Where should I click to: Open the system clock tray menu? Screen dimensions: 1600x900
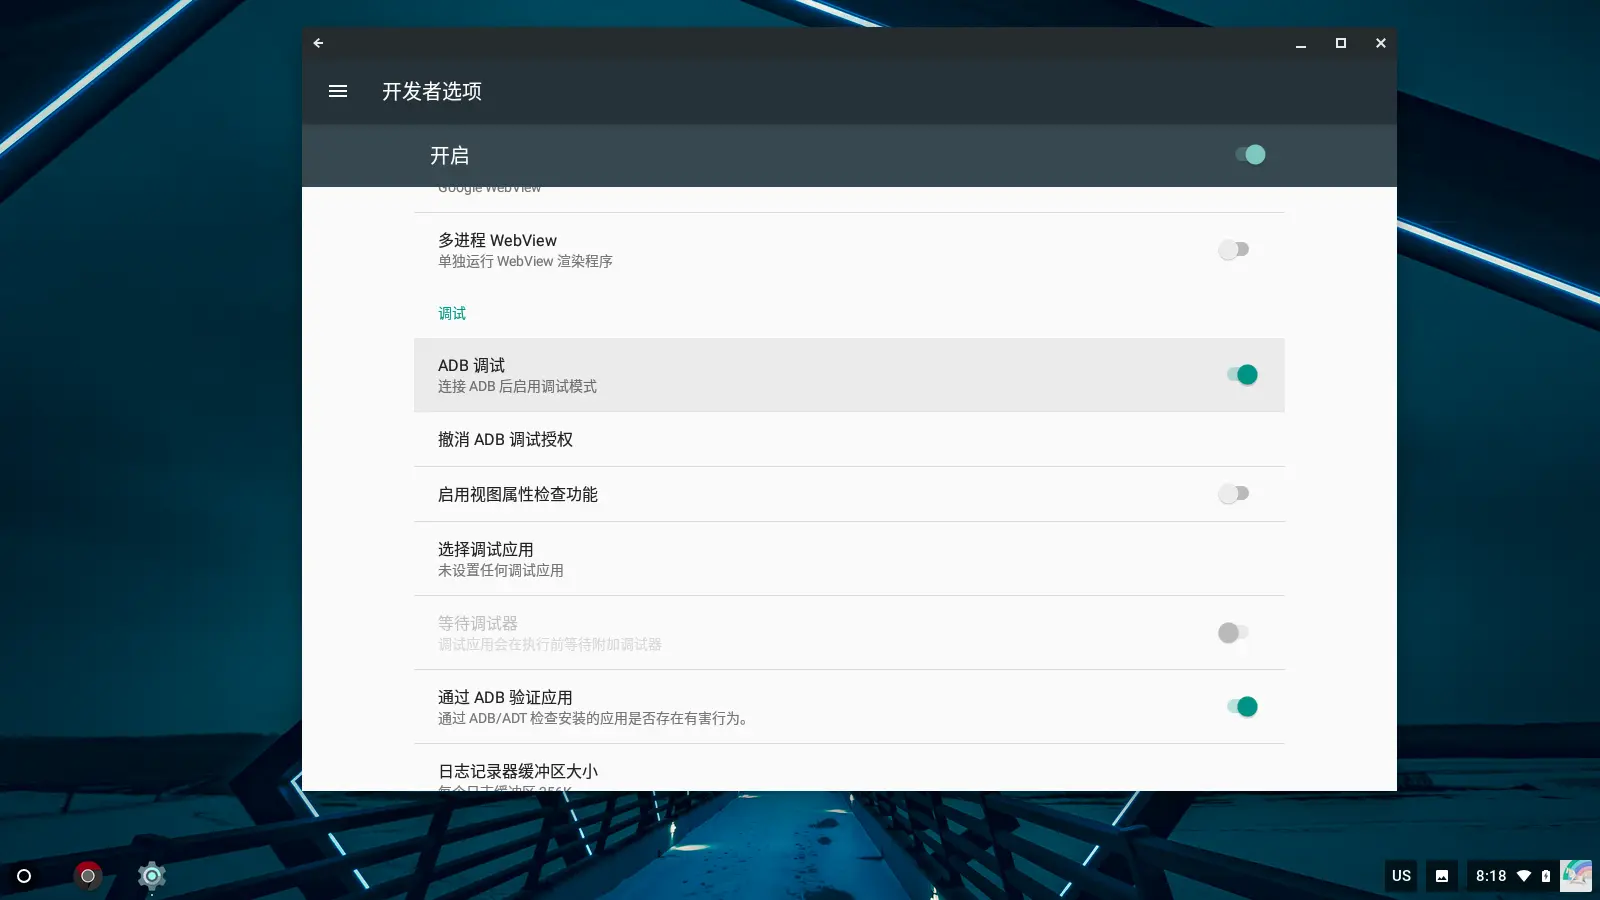(1491, 875)
